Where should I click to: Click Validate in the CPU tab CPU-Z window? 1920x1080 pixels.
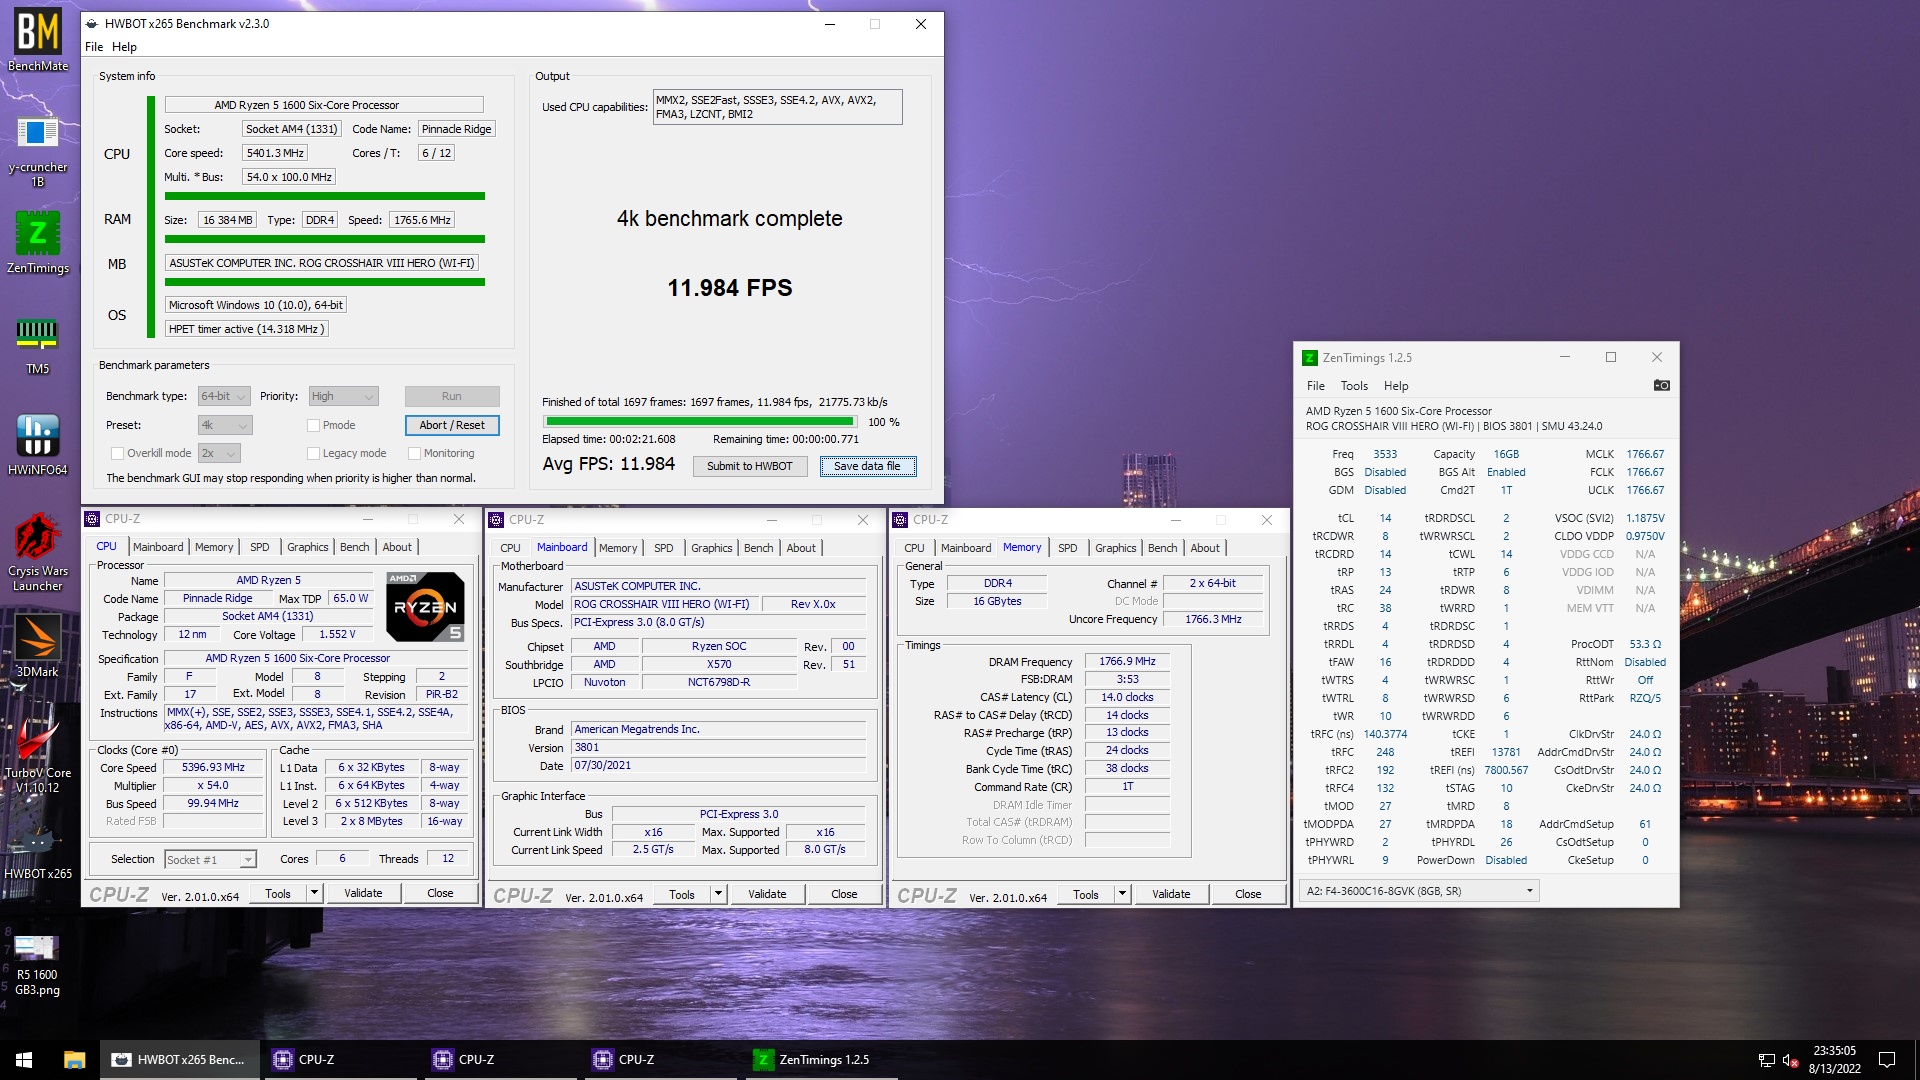coord(363,893)
